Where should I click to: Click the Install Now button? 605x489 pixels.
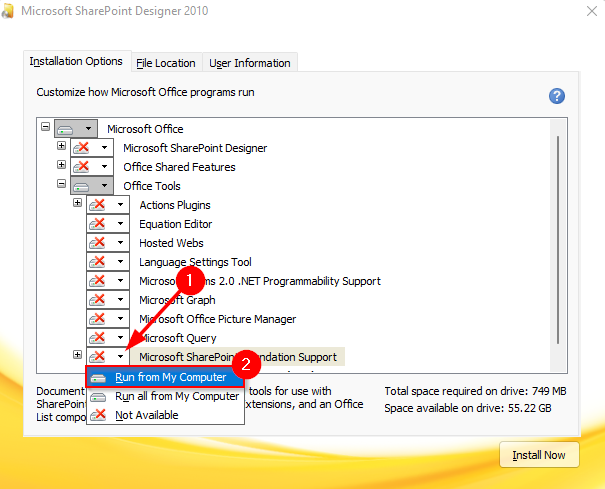coord(539,455)
